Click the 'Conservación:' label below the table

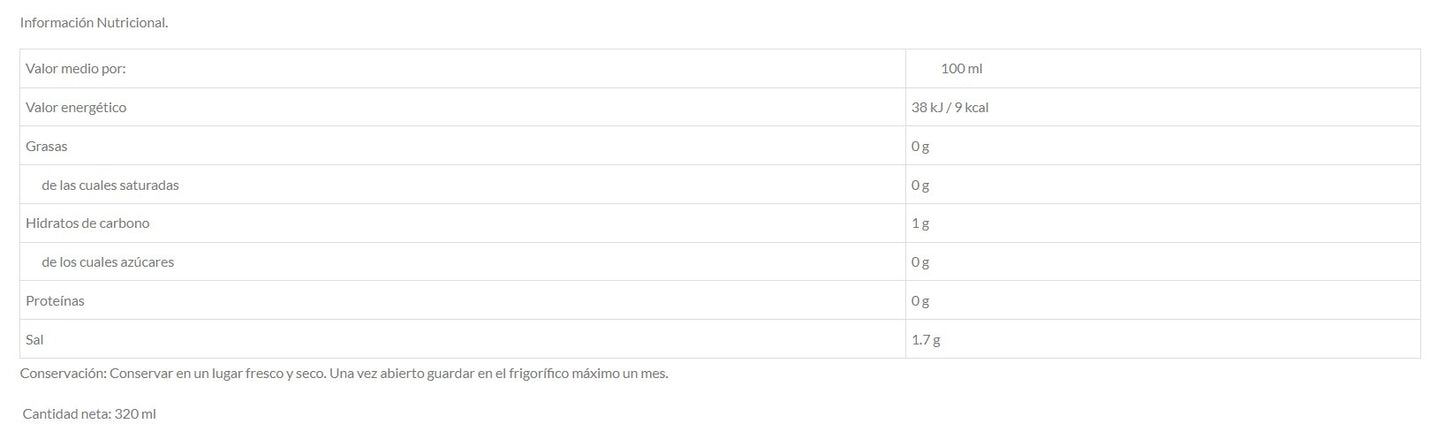[62, 374]
